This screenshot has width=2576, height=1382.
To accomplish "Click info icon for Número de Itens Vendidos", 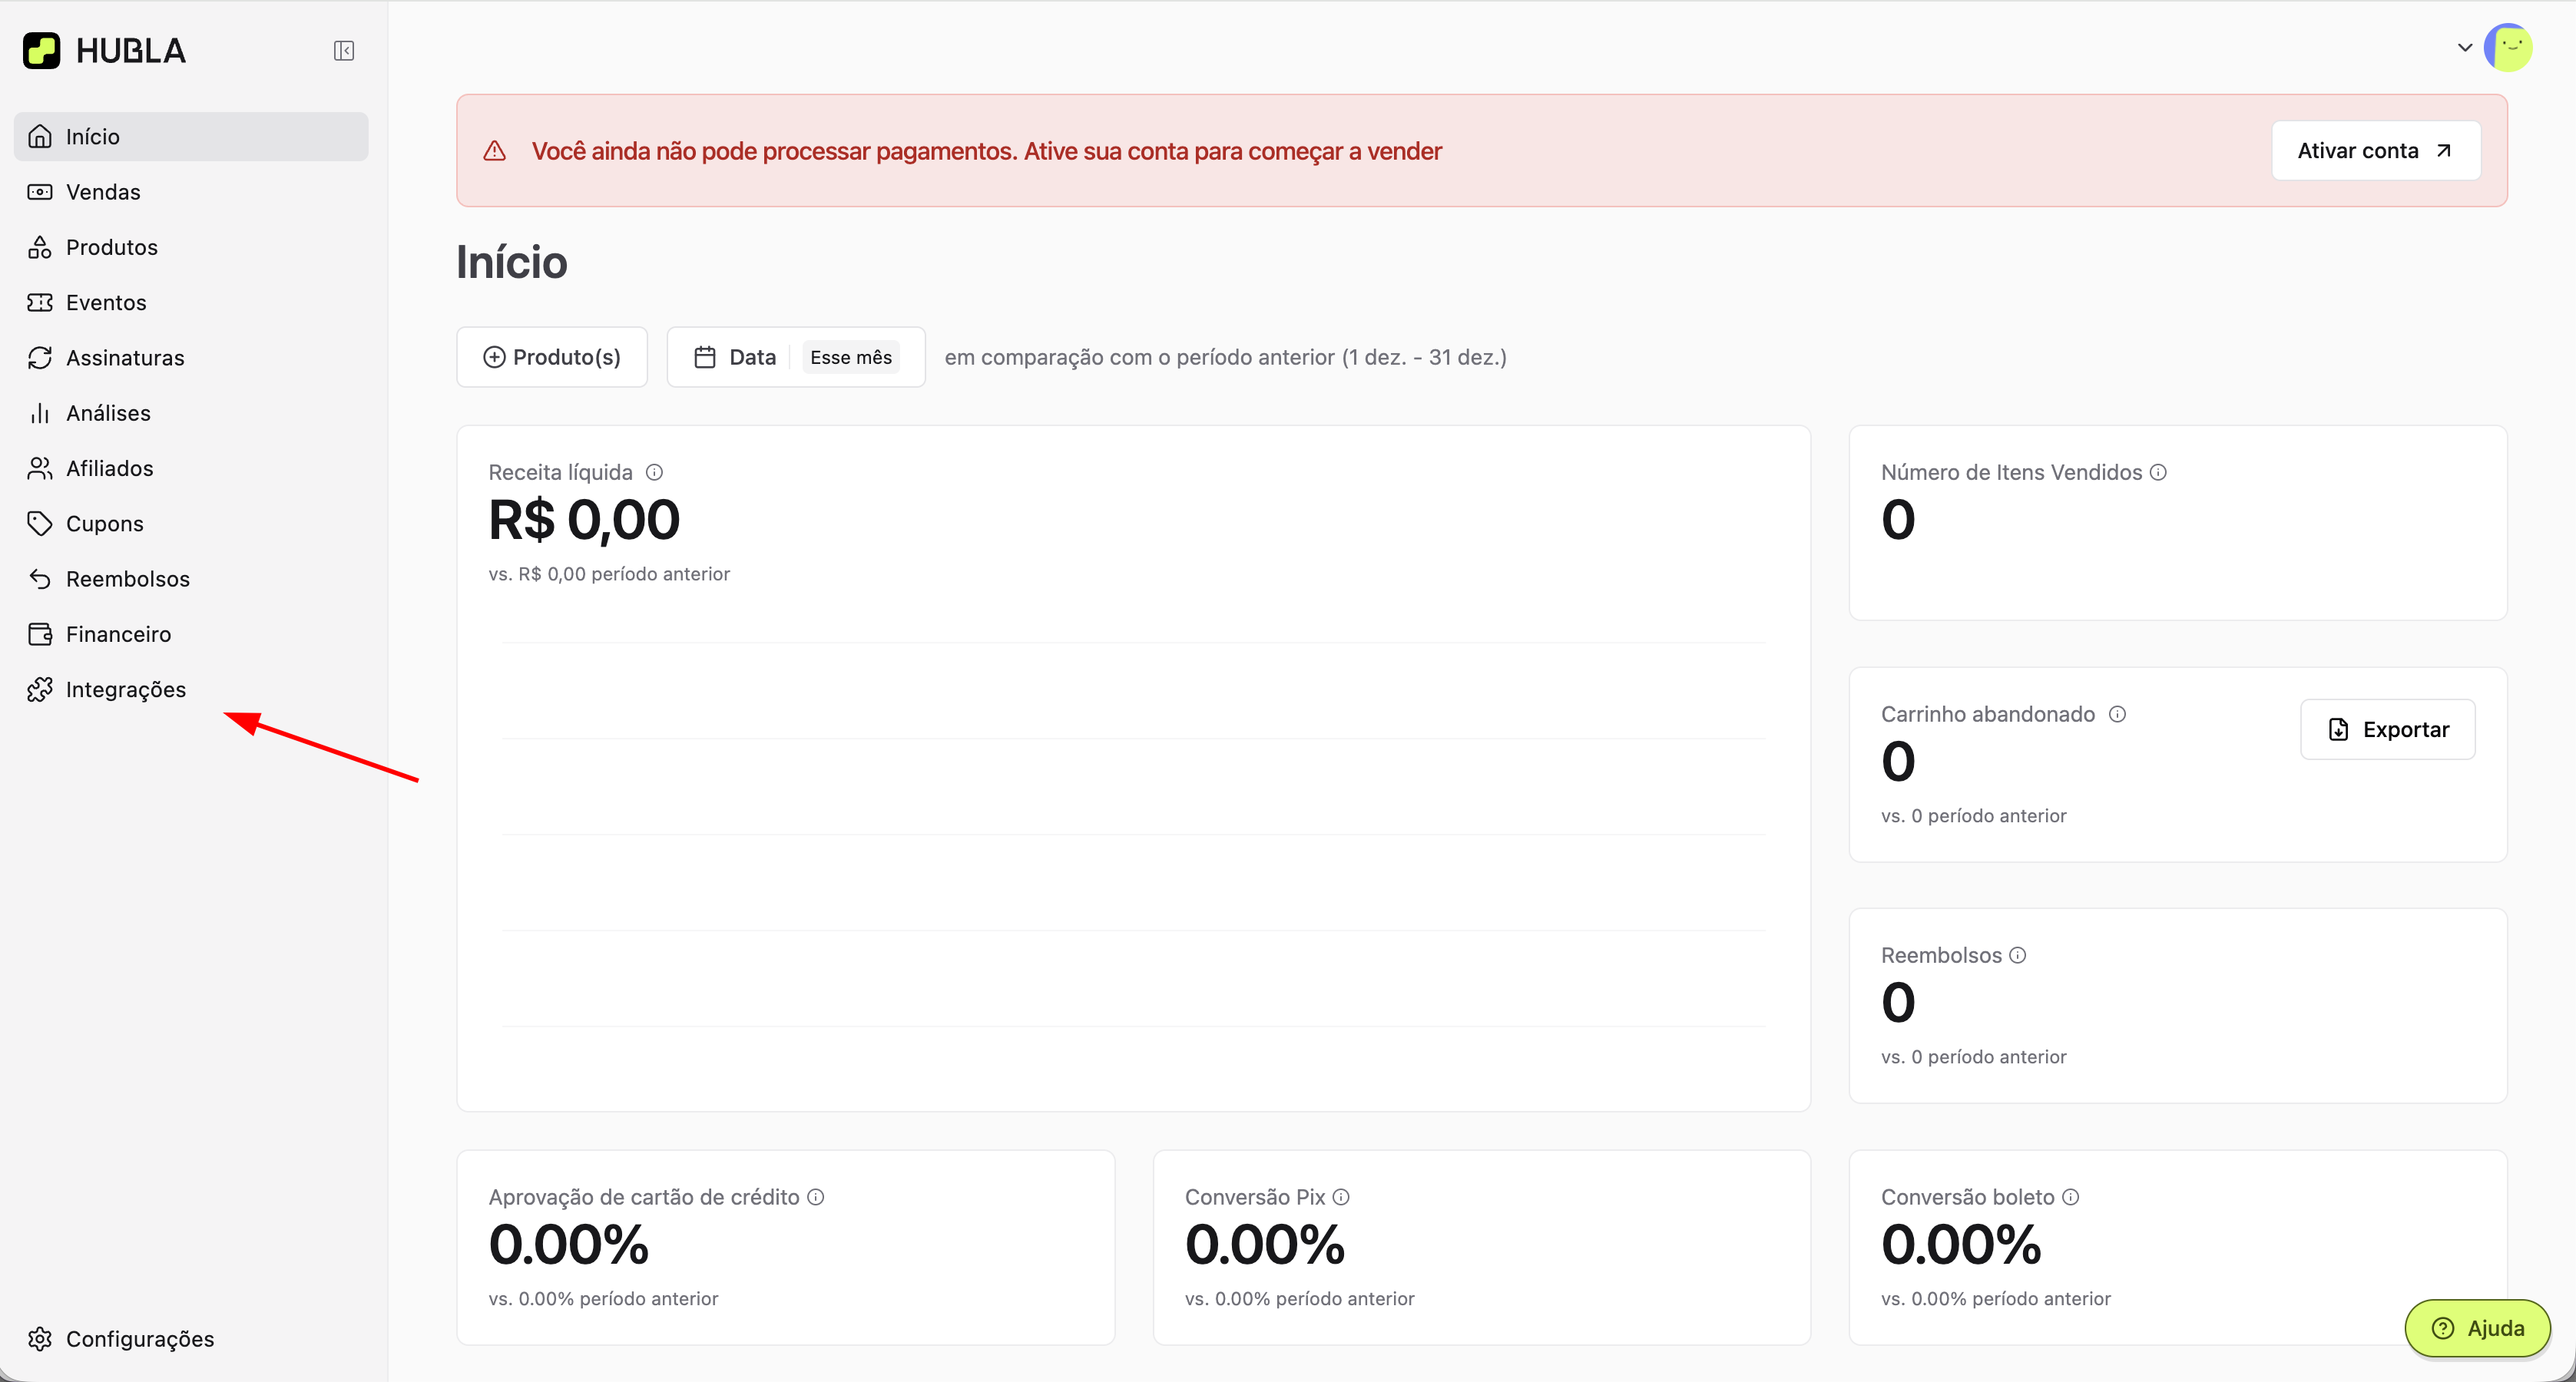I will tap(2158, 472).
